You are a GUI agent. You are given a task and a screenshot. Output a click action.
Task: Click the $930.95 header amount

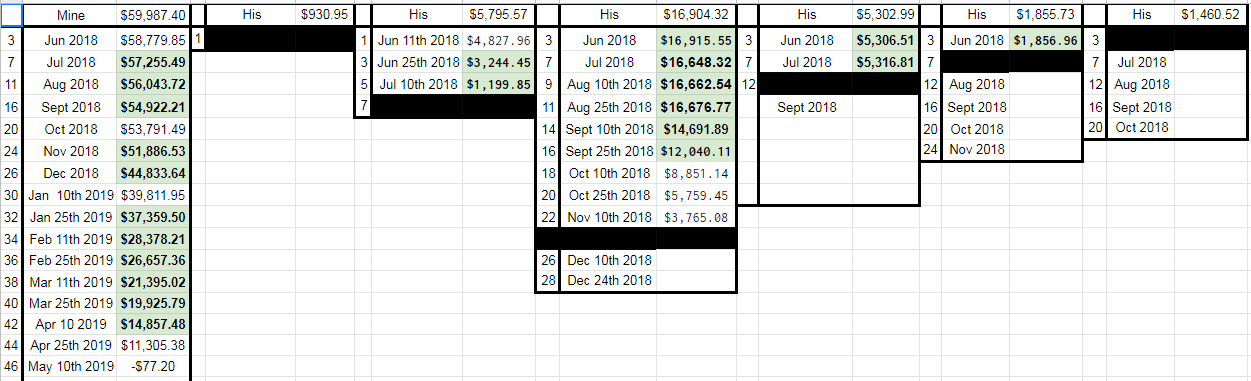(325, 15)
